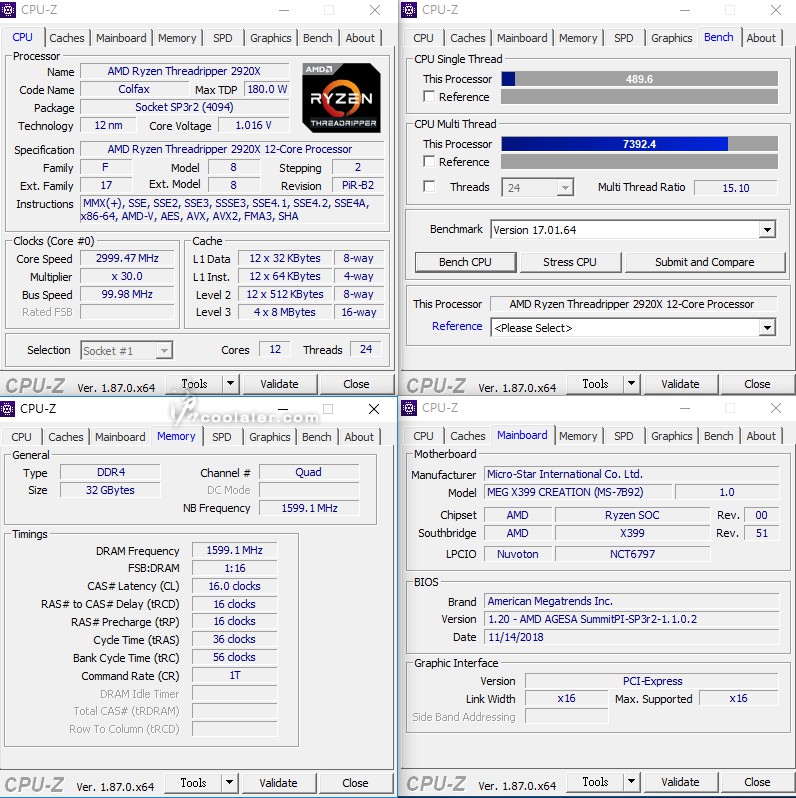Click Tools button in Mainboard window
The height and width of the screenshot is (798, 796).
595,782
